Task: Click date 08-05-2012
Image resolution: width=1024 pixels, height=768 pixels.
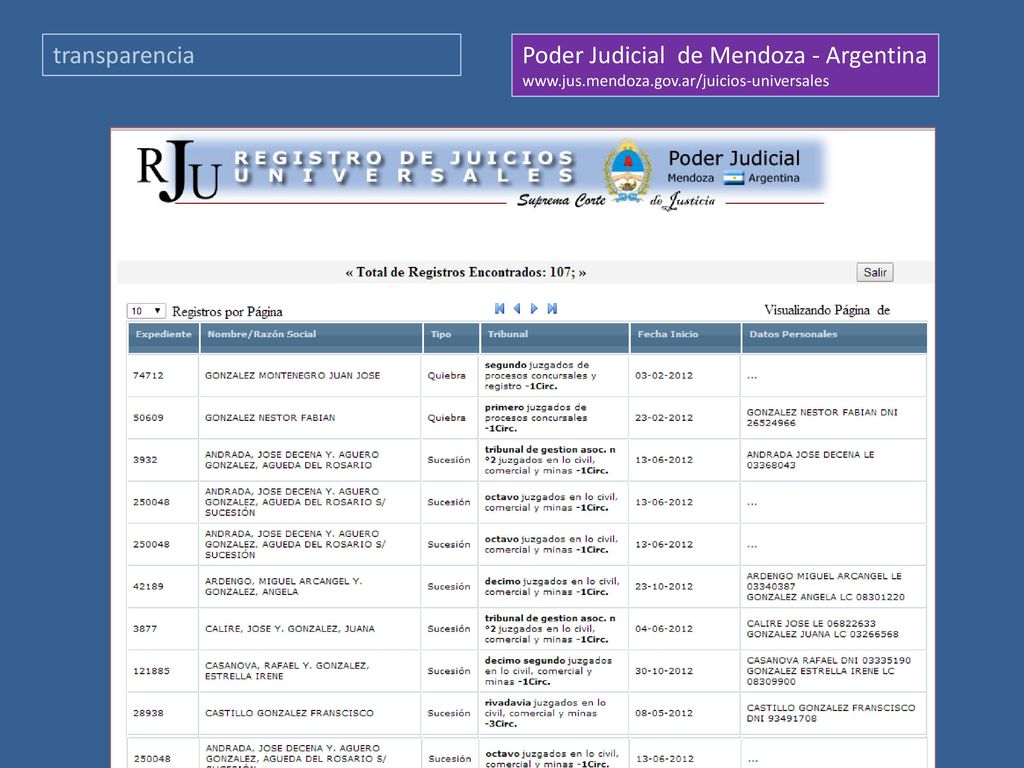Action: 664,713
